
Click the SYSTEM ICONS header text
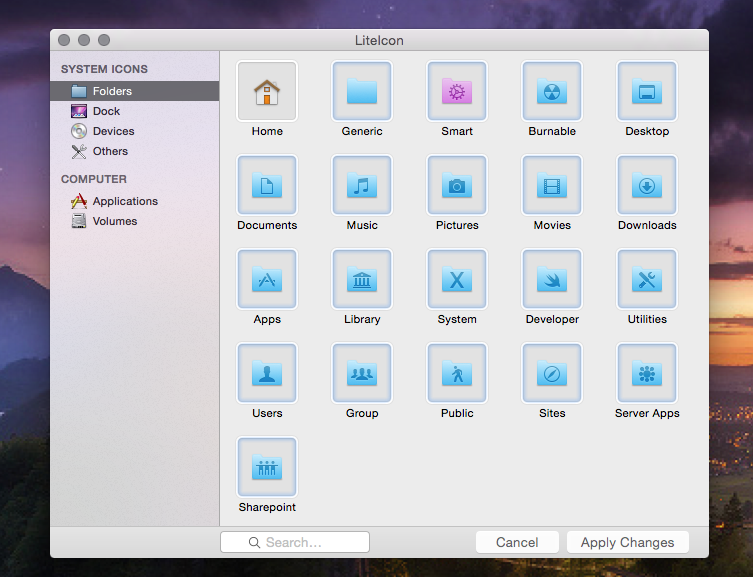pos(104,69)
